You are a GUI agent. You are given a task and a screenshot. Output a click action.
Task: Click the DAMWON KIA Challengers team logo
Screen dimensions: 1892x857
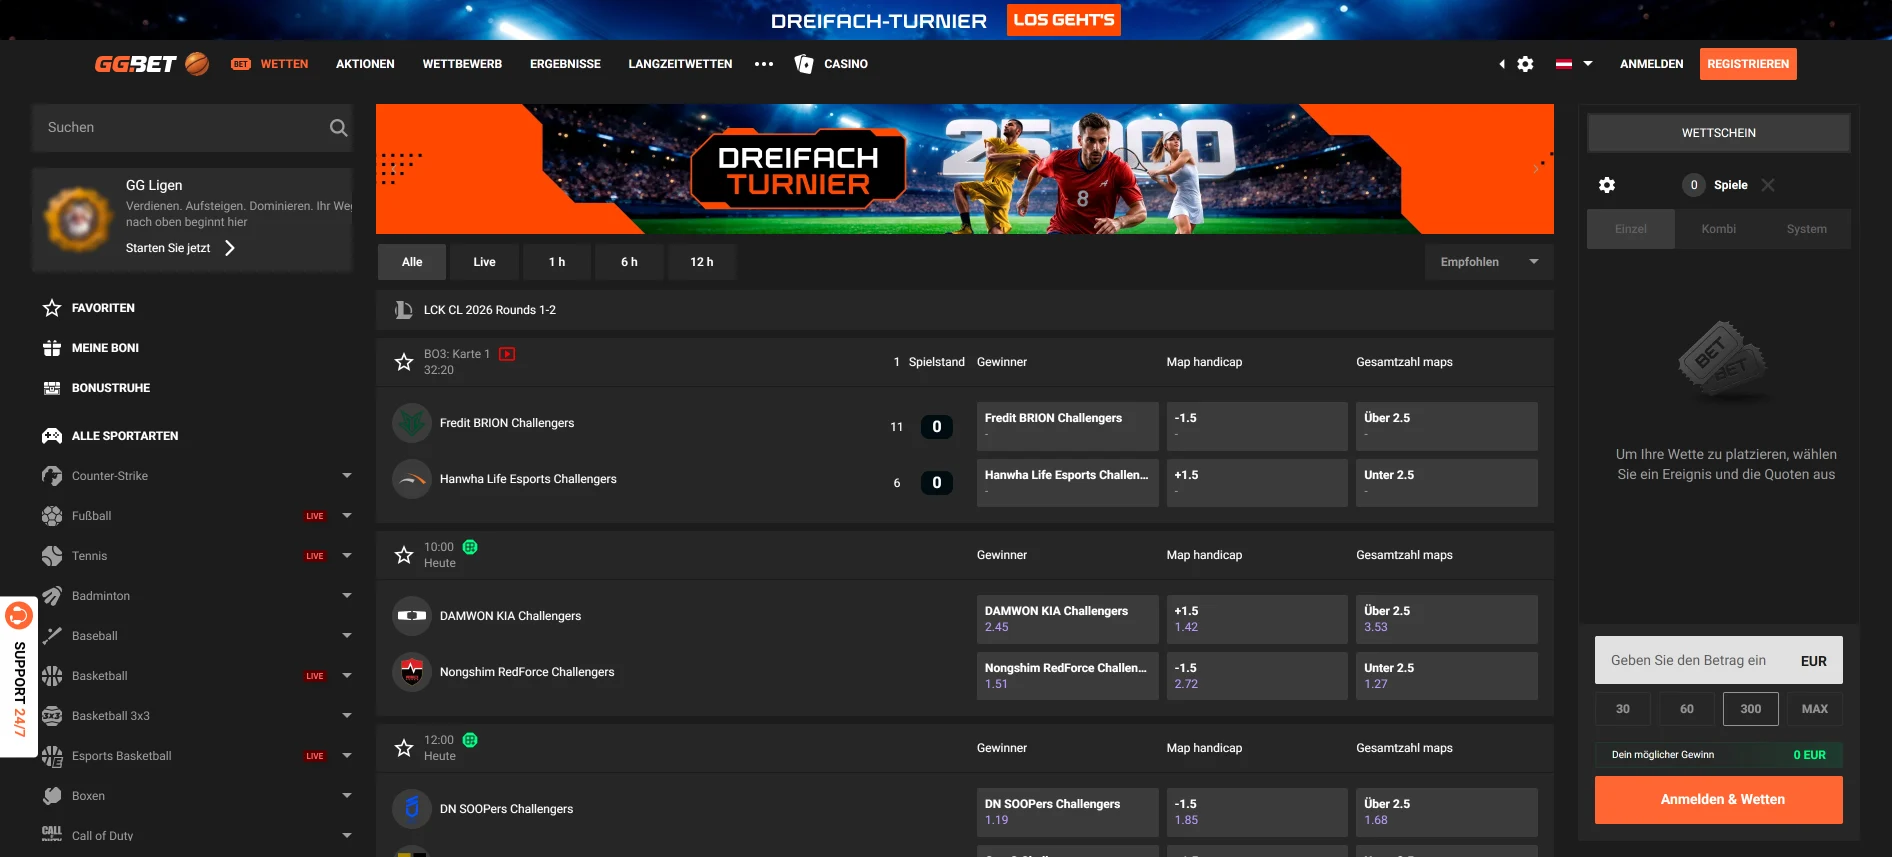click(x=412, y=616)
